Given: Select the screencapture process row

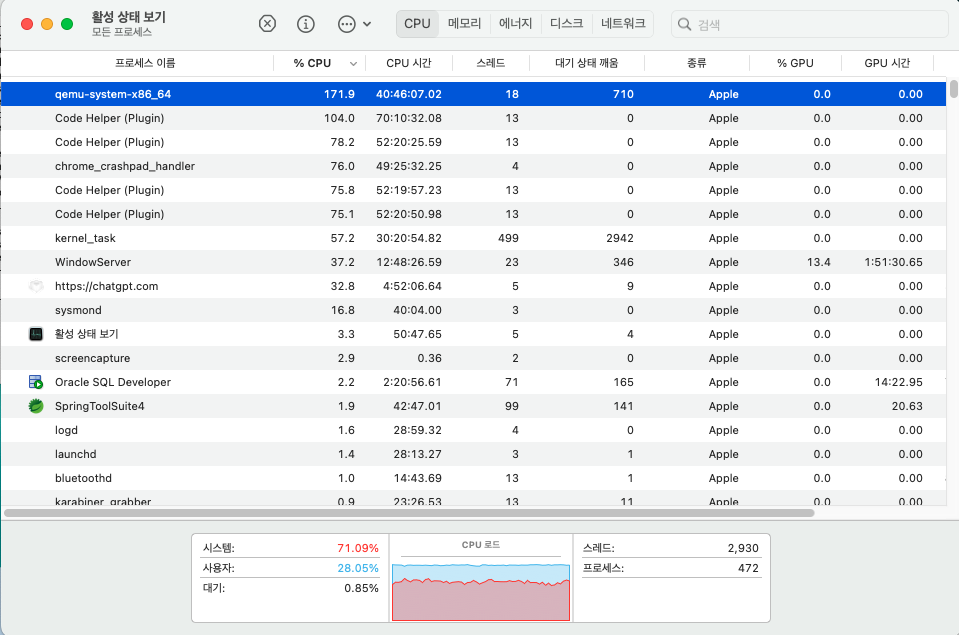Looking at the screenshot, I should [x=473, y=358].
